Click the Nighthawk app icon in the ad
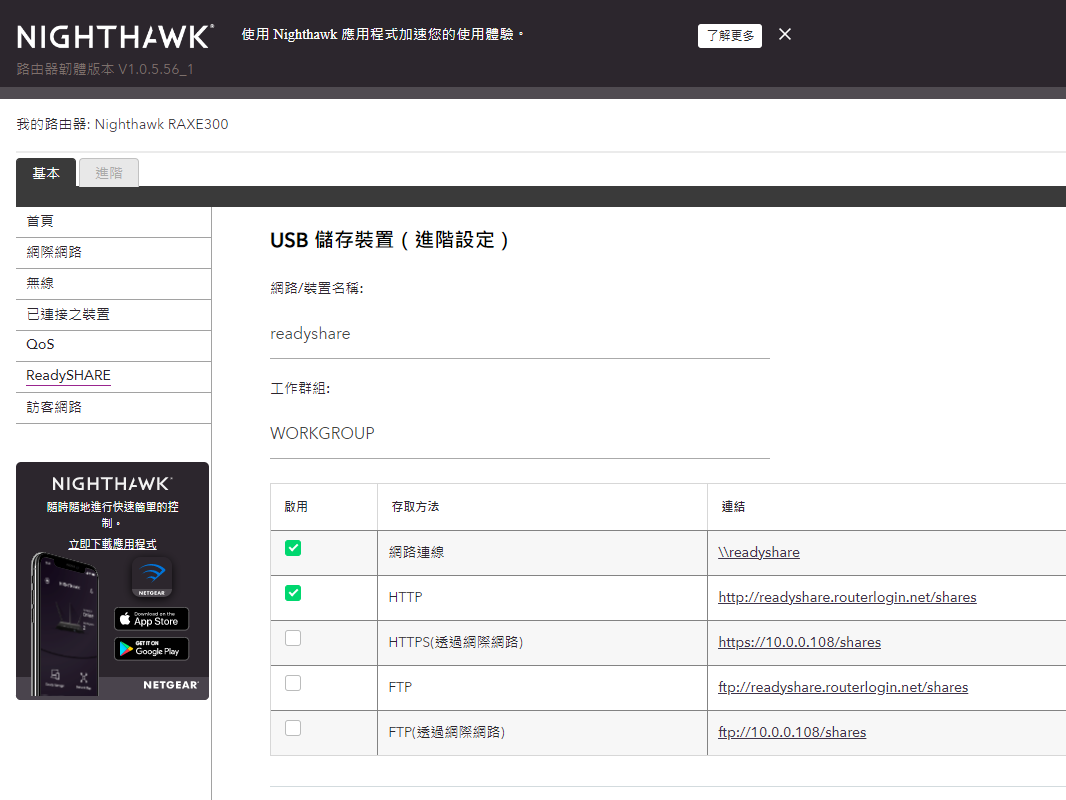This screenshot has width=1066, height=800. click(x=152, y=577)
